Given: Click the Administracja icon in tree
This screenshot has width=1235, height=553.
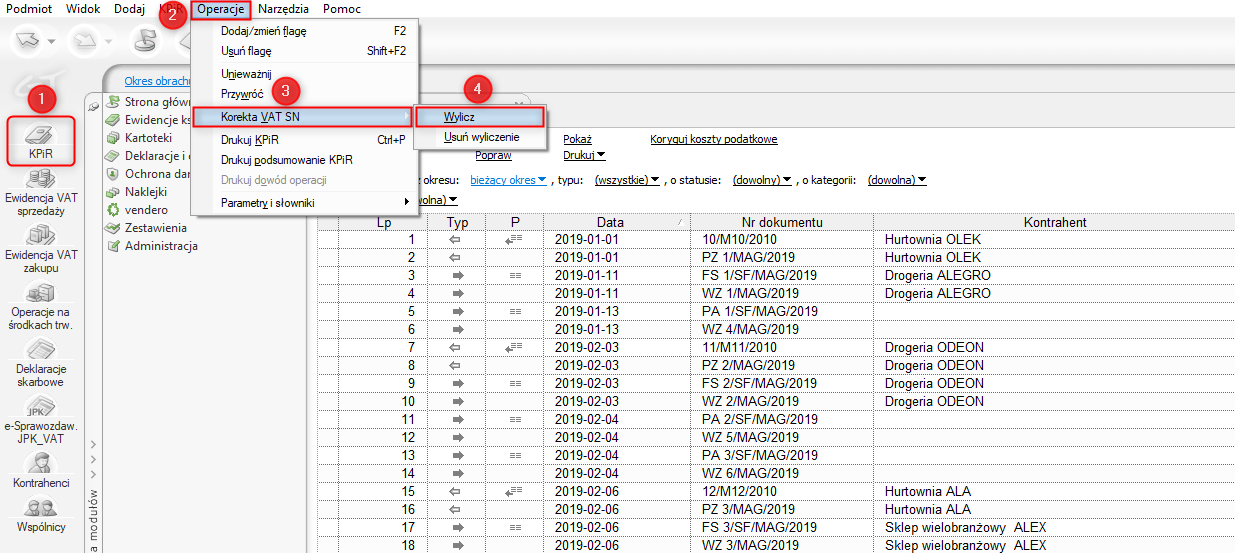Looking at the screenshot, I should tap(113, 245).
